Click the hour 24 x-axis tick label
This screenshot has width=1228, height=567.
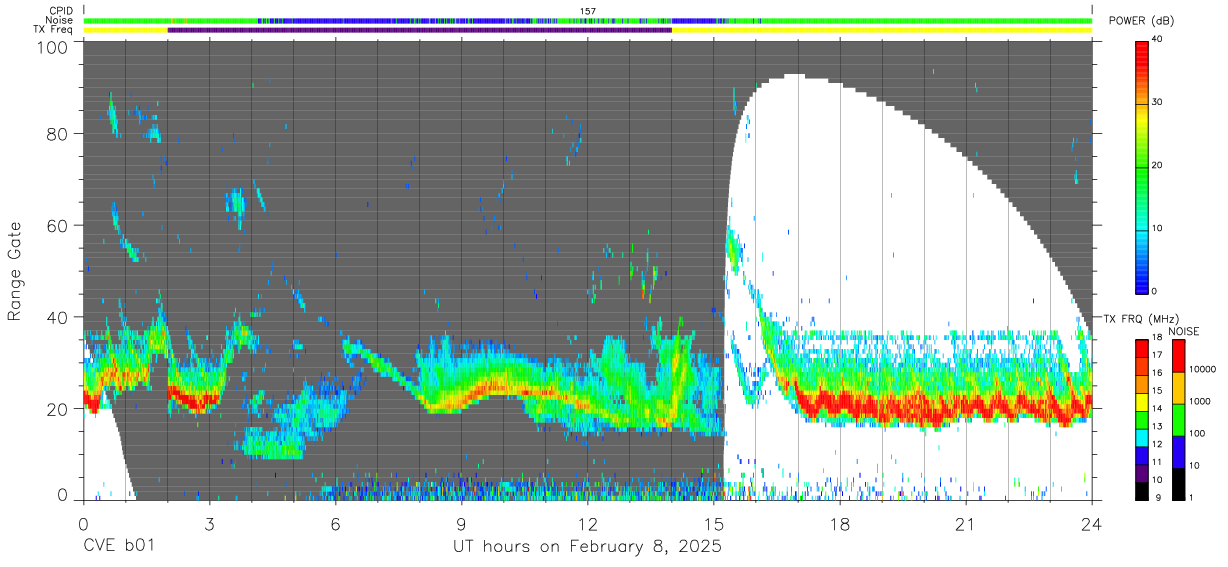coord(1091,524)
